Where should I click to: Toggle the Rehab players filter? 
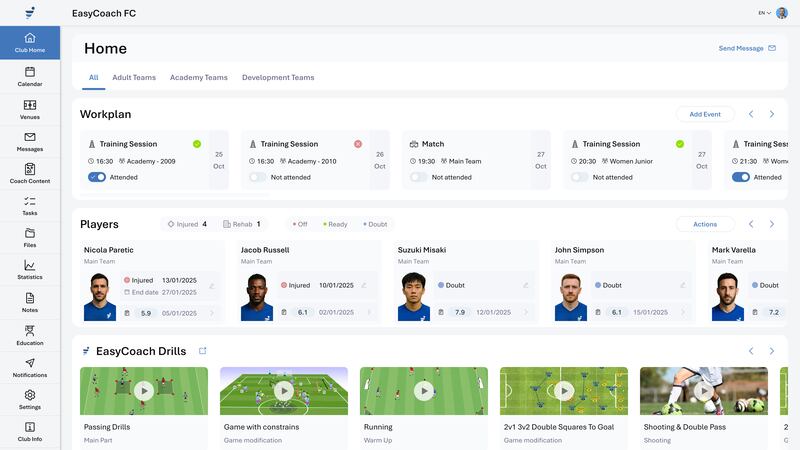coord(242,224)
